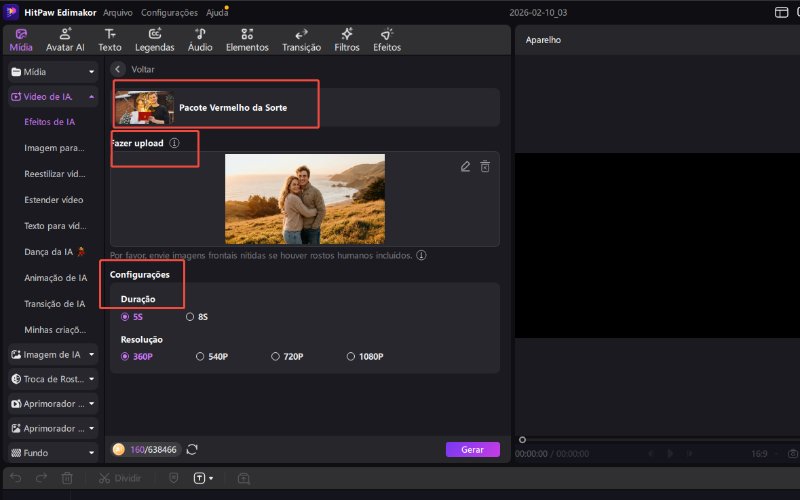The height and width of the screenshot is (500, 800).
Task: Select Minhas criaçõ... in the sidebar
Action: click(55, 330)
